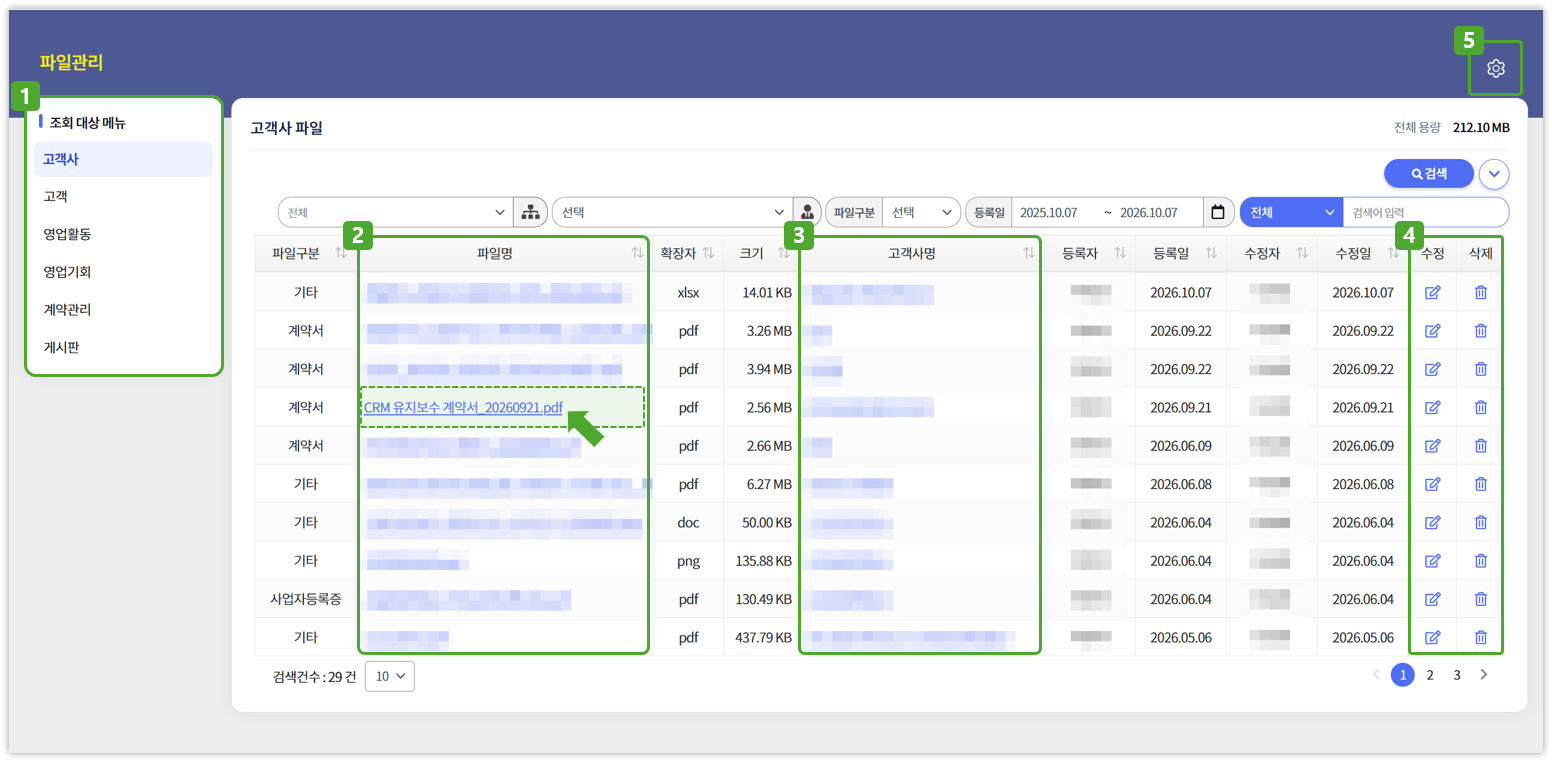Screen dimensions: 1552x762
Task: Click the blue 검색 button
Action: pyautogui.click(x=1429, y=174)
